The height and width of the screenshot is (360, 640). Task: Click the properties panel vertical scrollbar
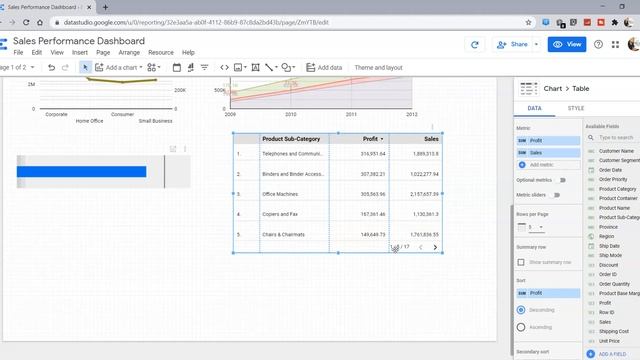[512, 280]
